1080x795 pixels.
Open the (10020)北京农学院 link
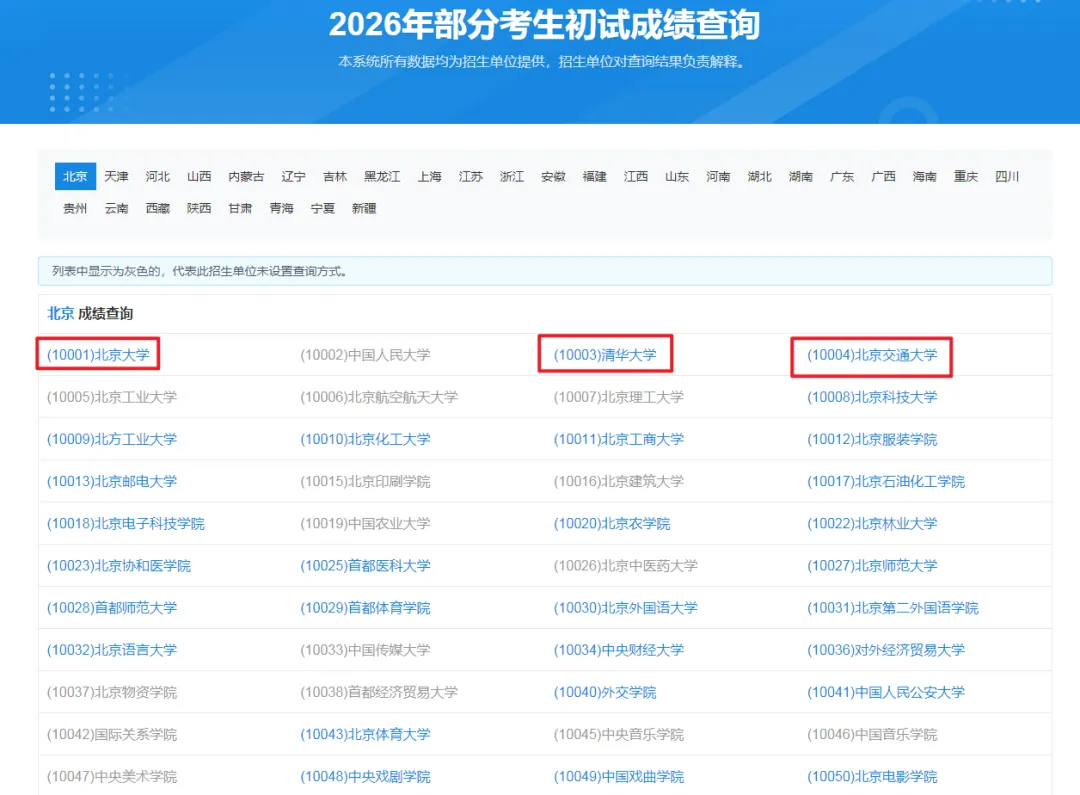(612, 524)
